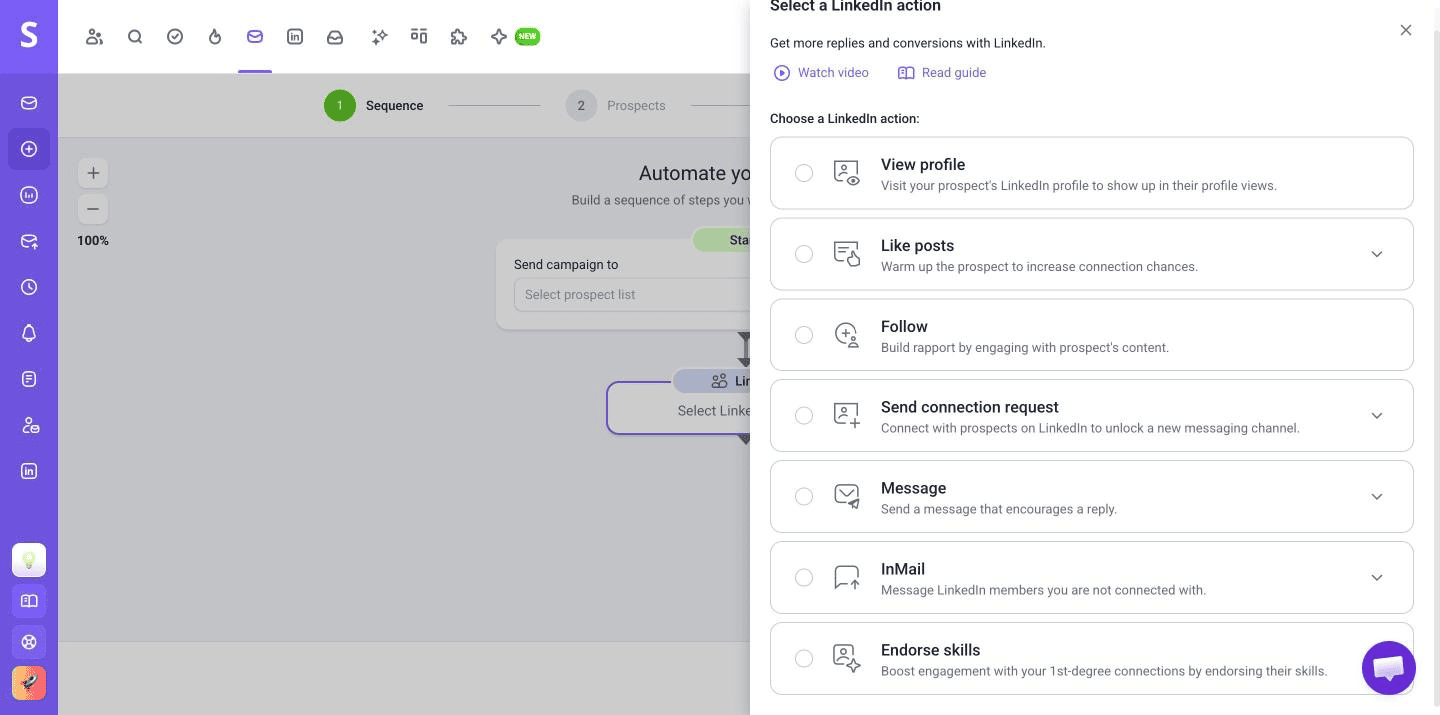
Task: Select the Message radio button
Action: click(804, 496)
